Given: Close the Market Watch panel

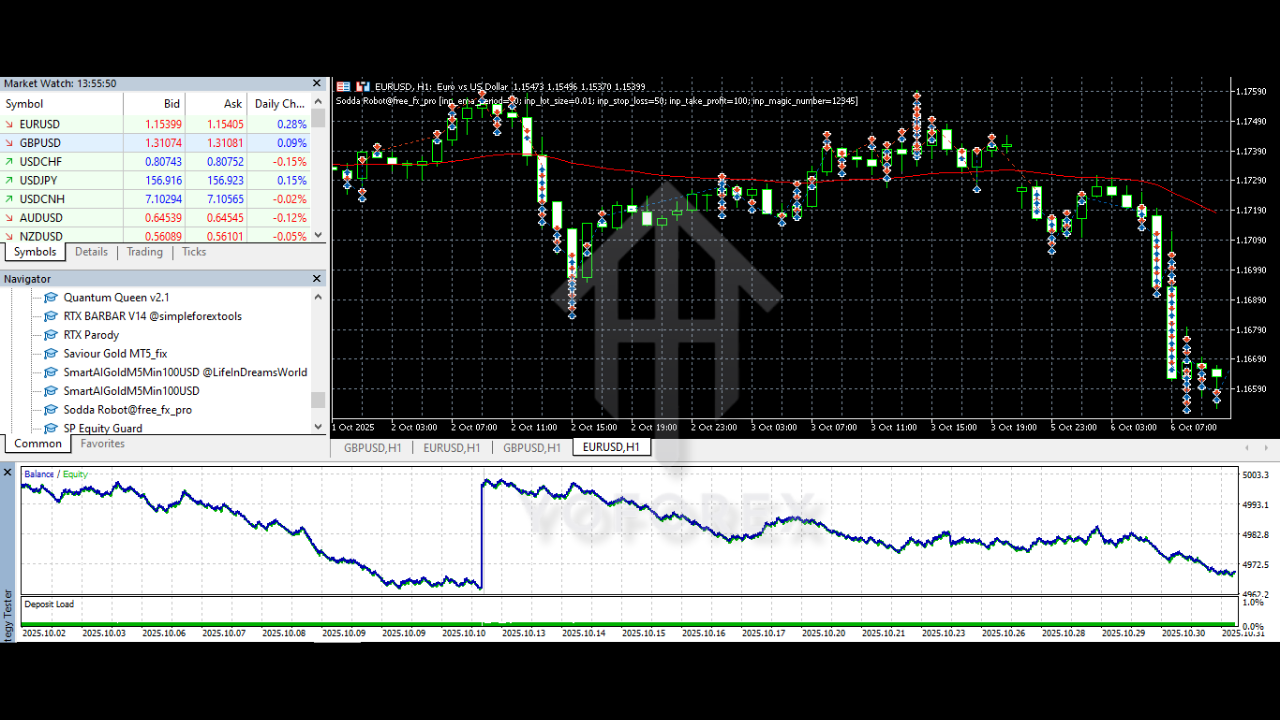Looking at the screenshot, I should coord(318,84).
